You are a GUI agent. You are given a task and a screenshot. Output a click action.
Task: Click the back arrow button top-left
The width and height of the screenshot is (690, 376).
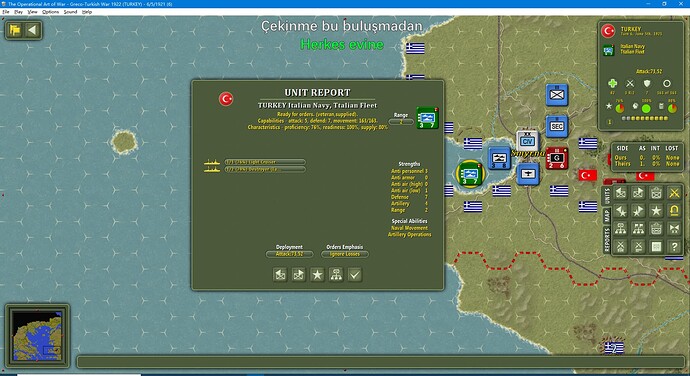click(32, 30)
